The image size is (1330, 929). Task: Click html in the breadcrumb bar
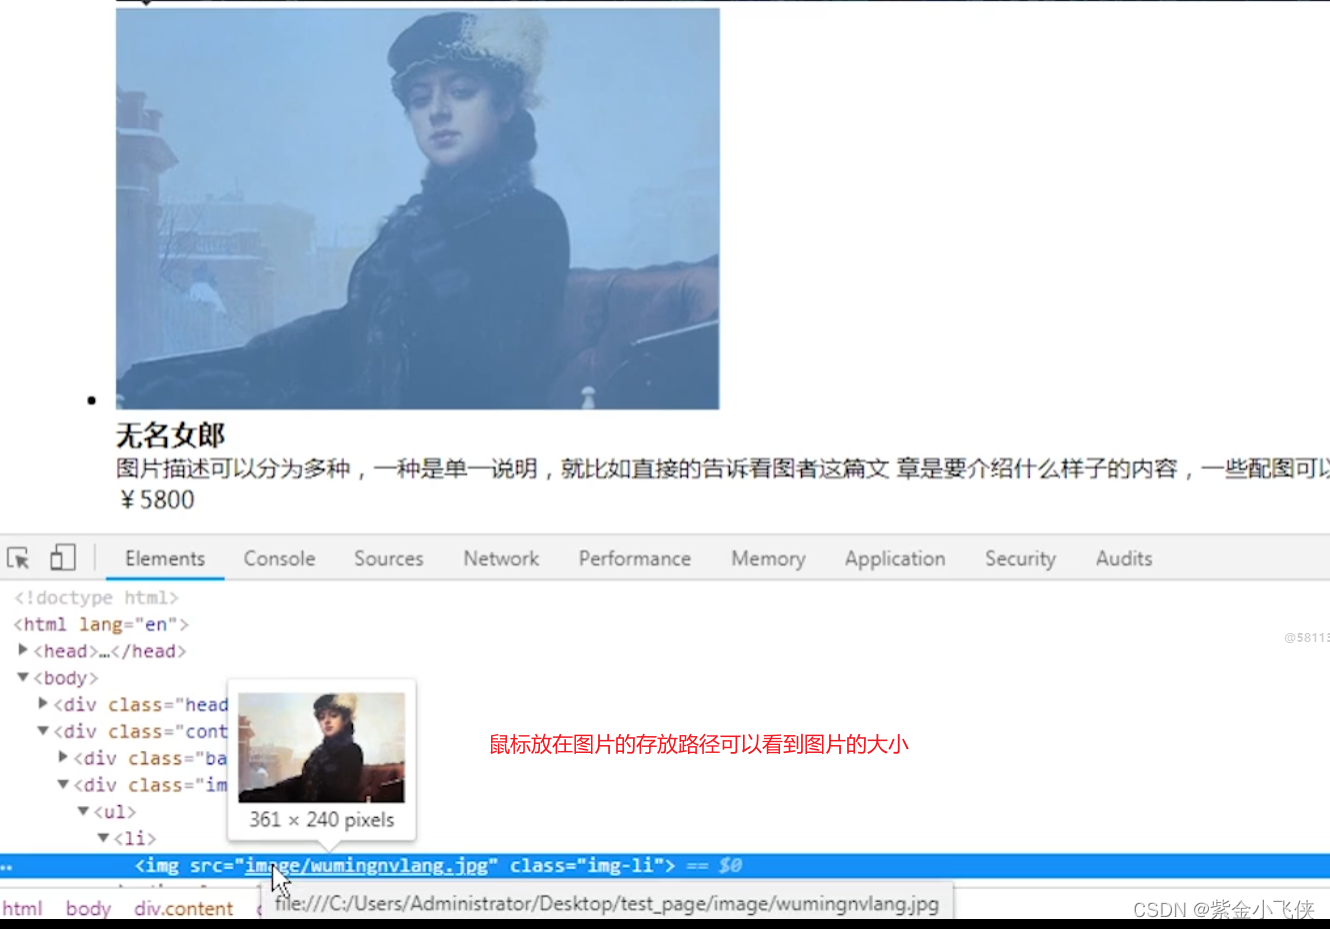[x=22, y=908]
